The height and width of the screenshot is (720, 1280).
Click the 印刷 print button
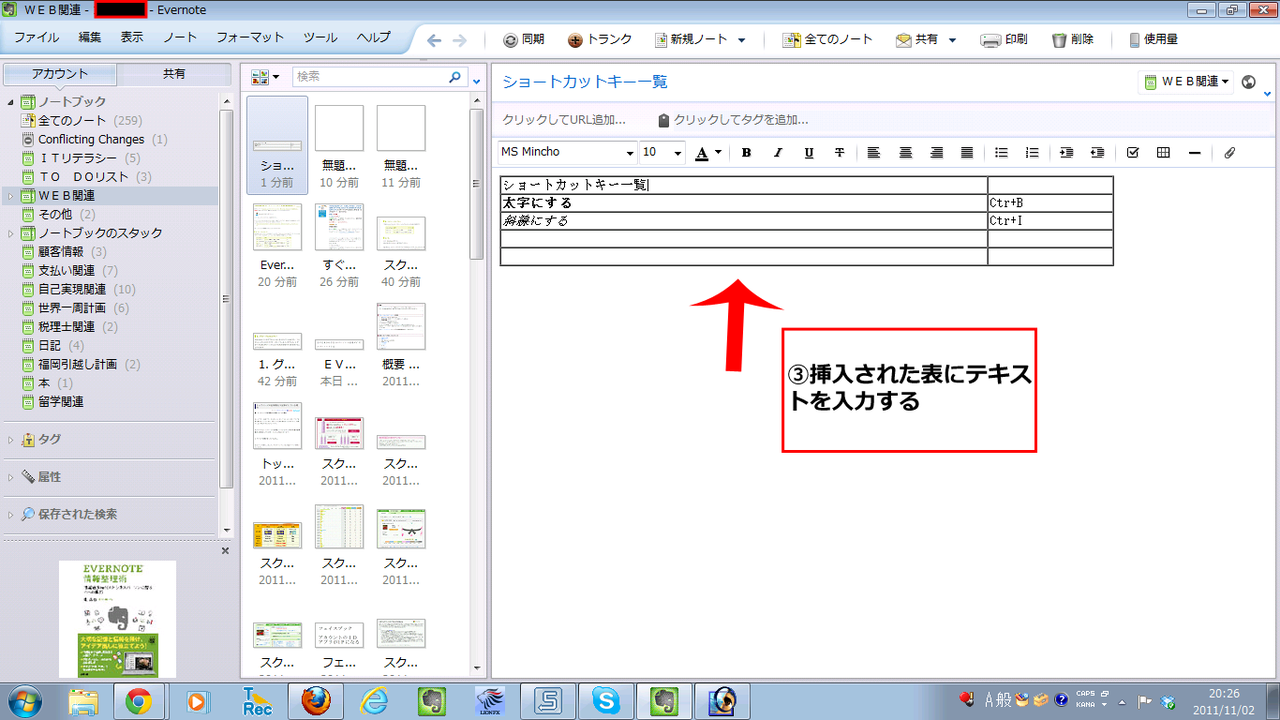click(x=1004, y=40)
